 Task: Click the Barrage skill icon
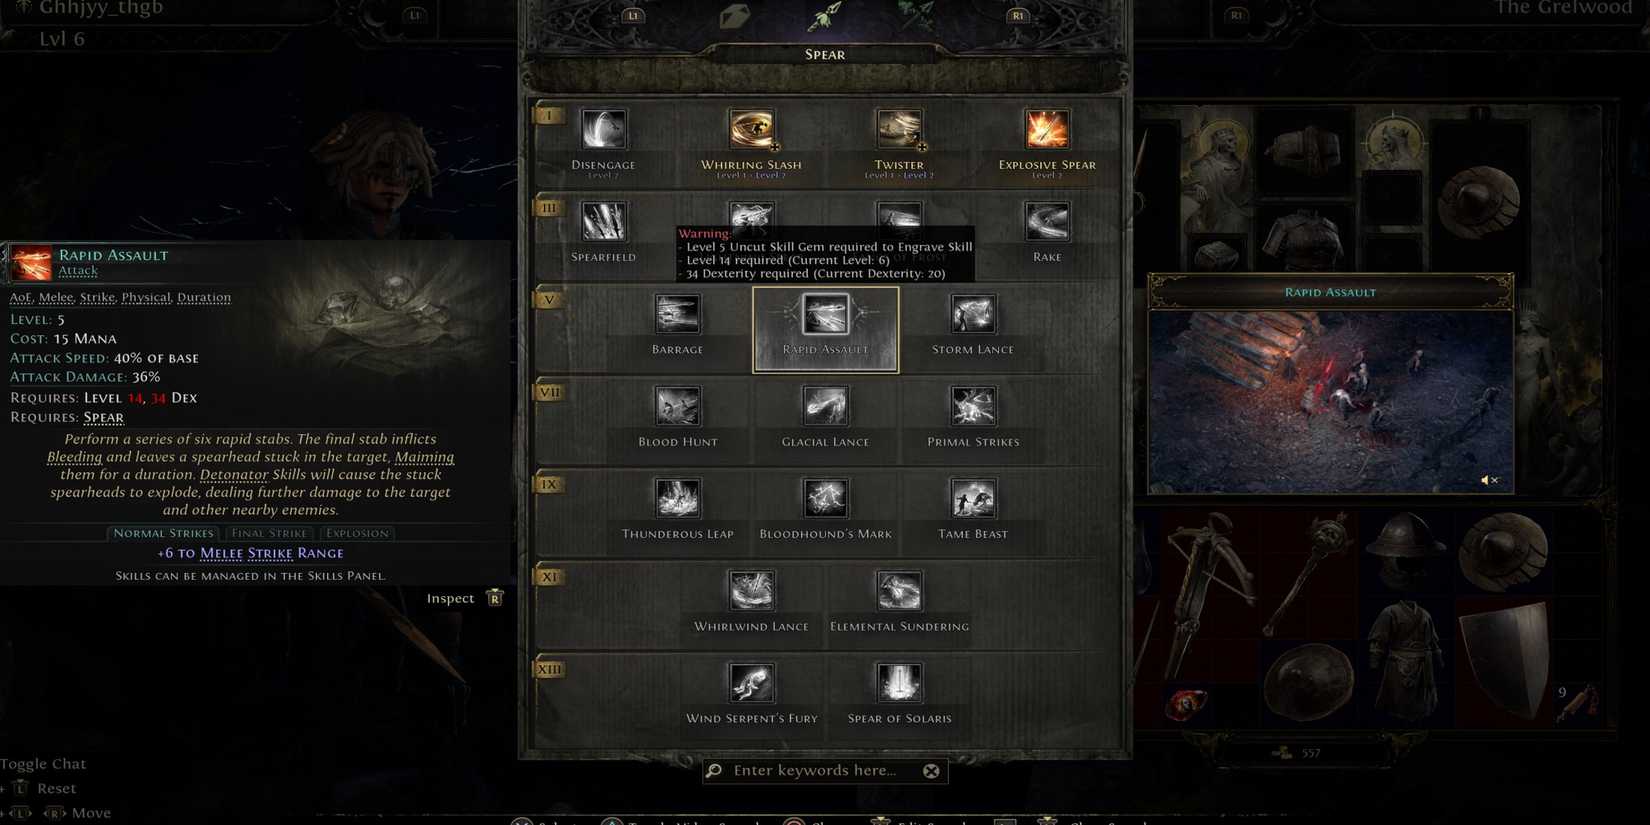677,314
